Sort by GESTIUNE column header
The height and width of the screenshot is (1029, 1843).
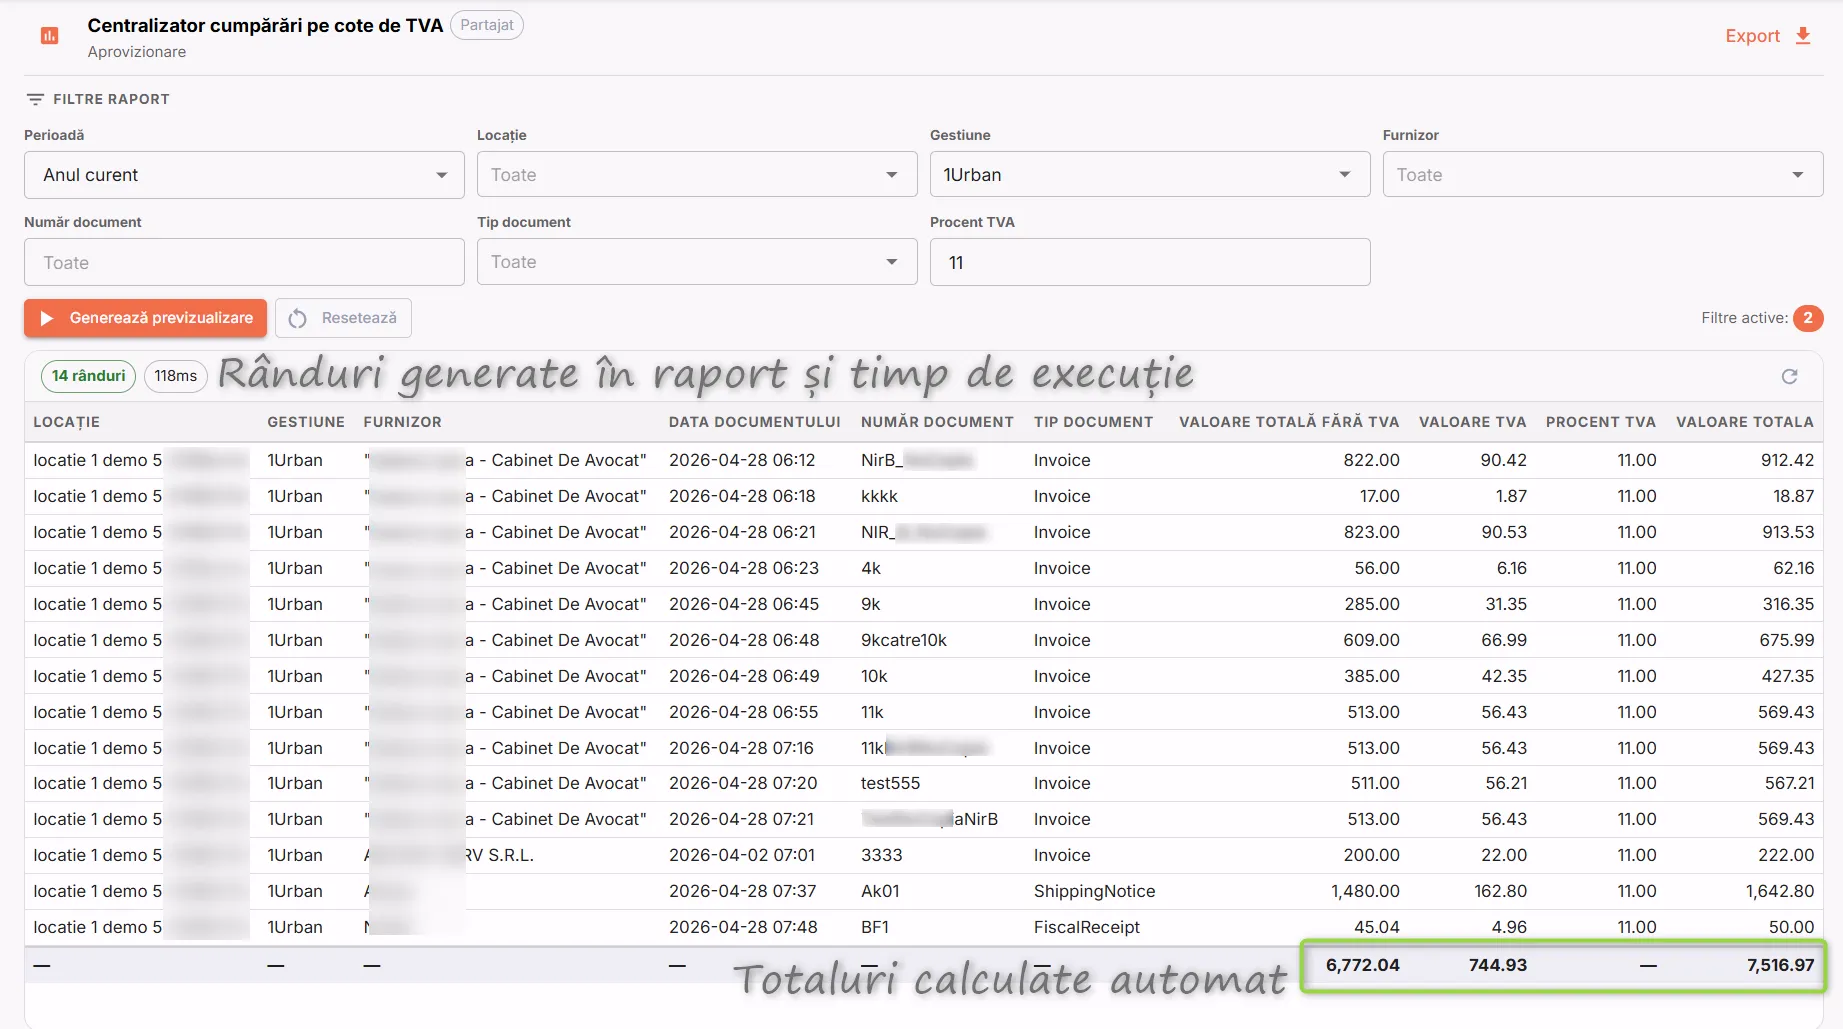(306, 422)
